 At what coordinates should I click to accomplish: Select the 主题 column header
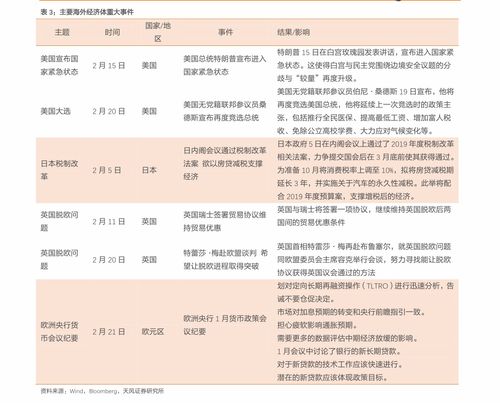(62, 32)
